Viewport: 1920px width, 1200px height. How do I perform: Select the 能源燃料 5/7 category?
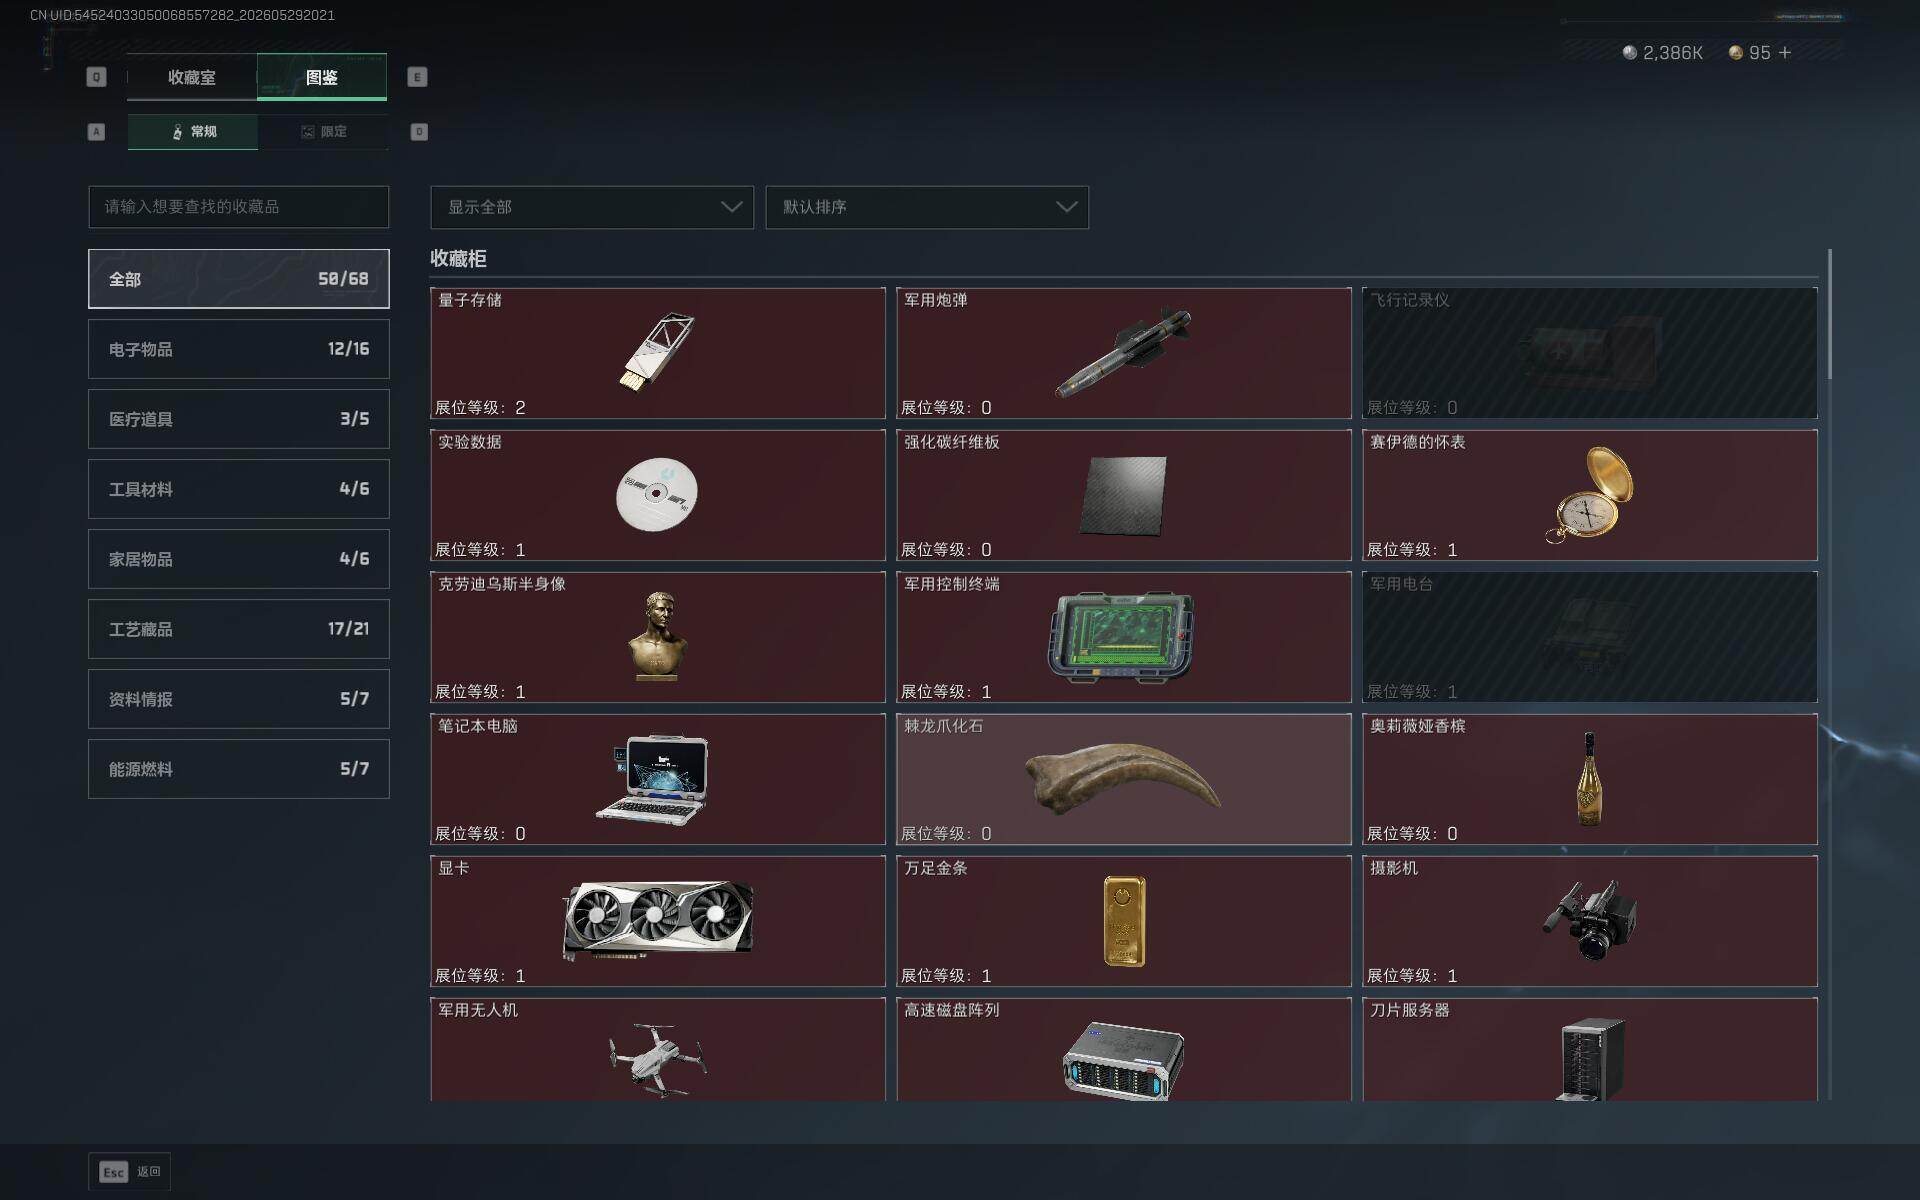[238, 769]
